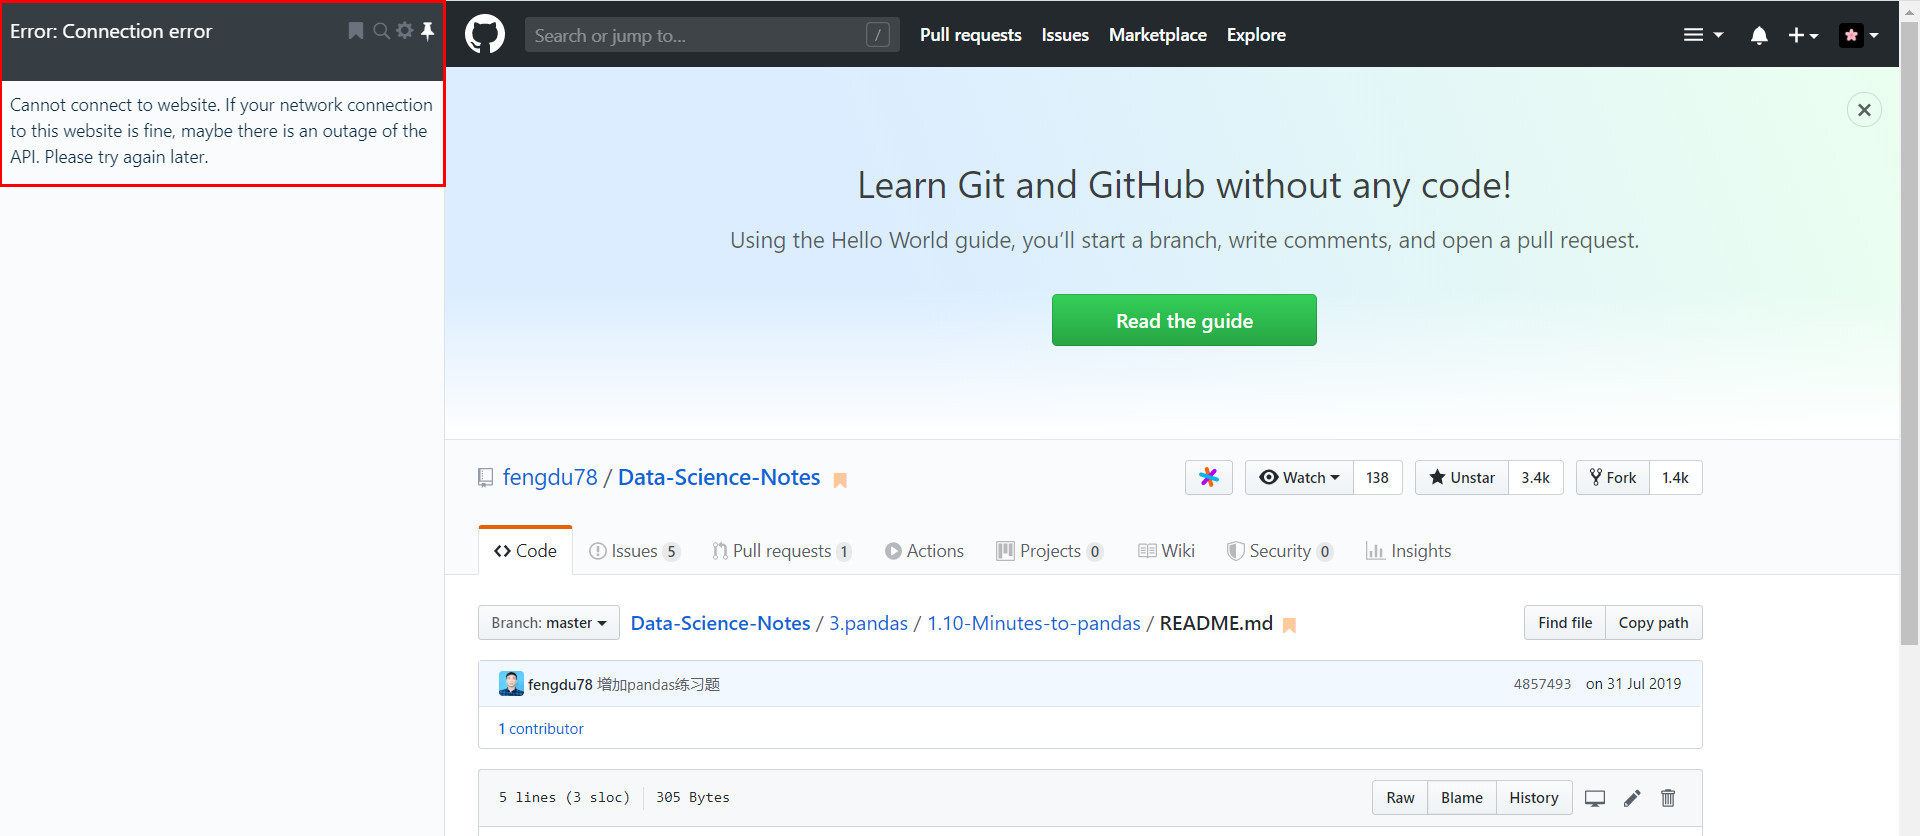Open the 1 contributor link
Viewport: 1920px width, 836px height.
coord(541,729)
